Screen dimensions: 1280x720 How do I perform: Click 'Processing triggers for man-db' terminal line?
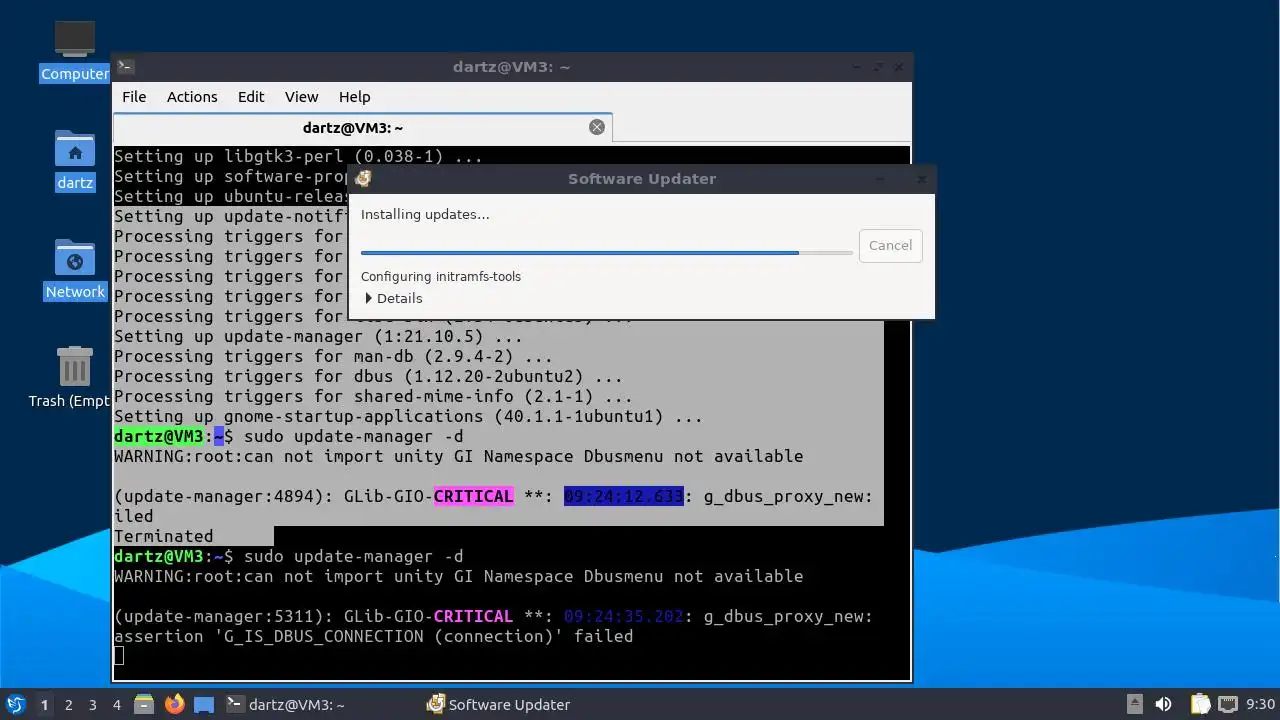click(333, 356)
